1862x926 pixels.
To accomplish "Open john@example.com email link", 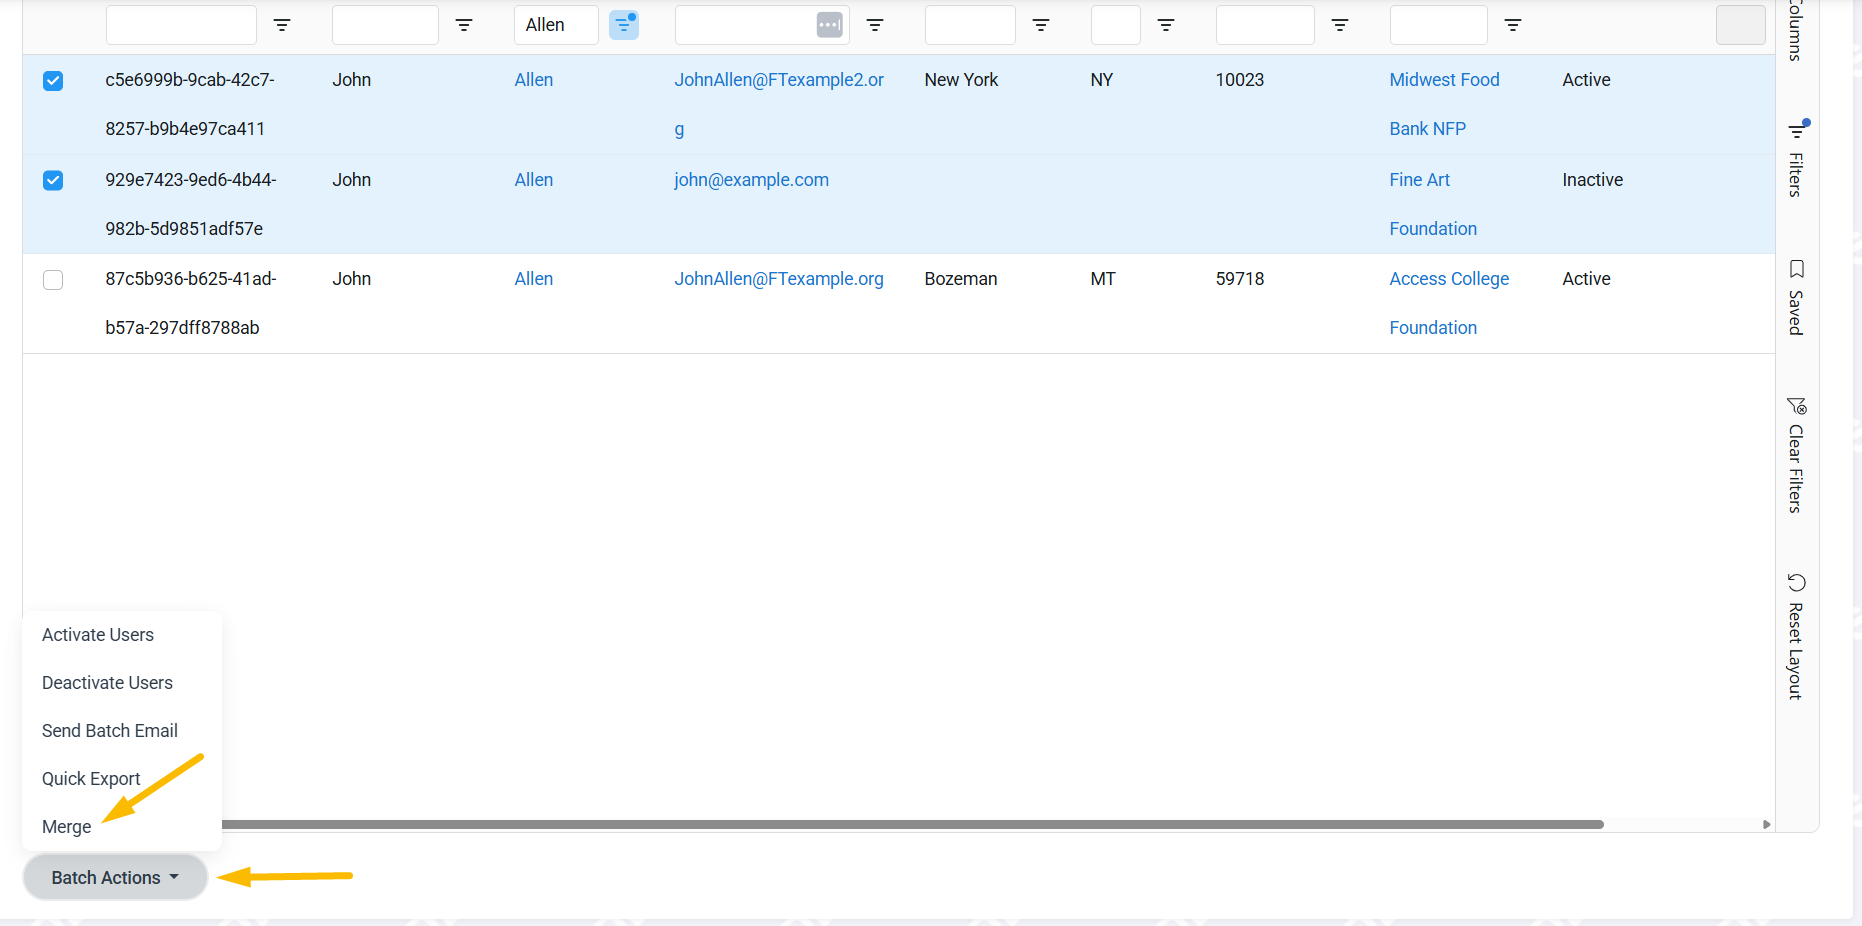I will pyautogui.click(x=751, y=180).
